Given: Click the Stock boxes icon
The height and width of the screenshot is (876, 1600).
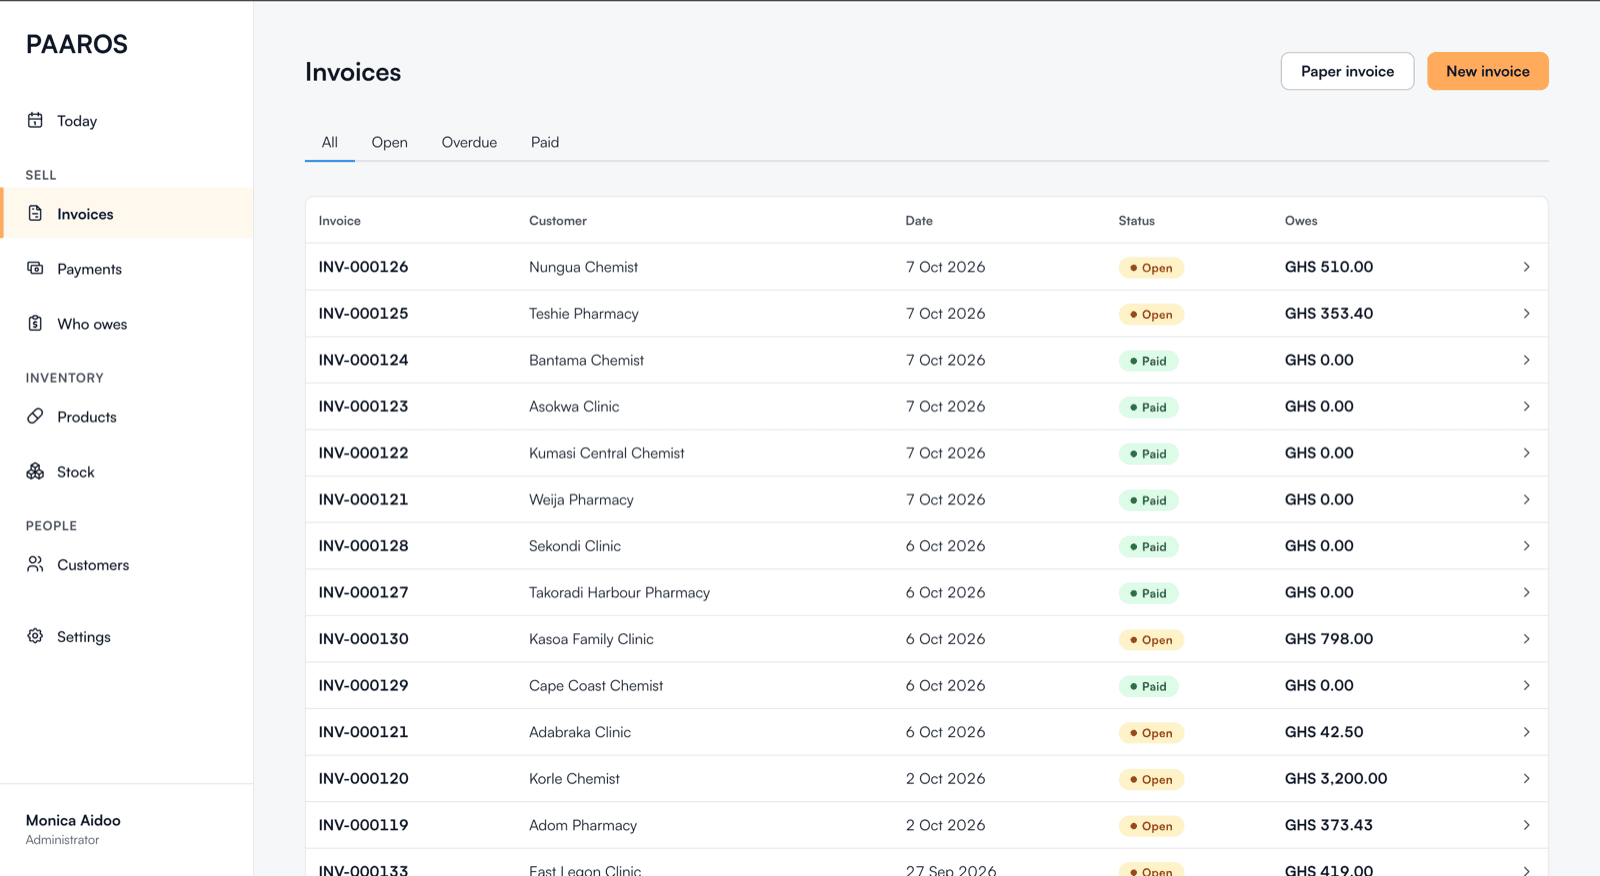Looking at the screenshot, I should click(35, 471).
